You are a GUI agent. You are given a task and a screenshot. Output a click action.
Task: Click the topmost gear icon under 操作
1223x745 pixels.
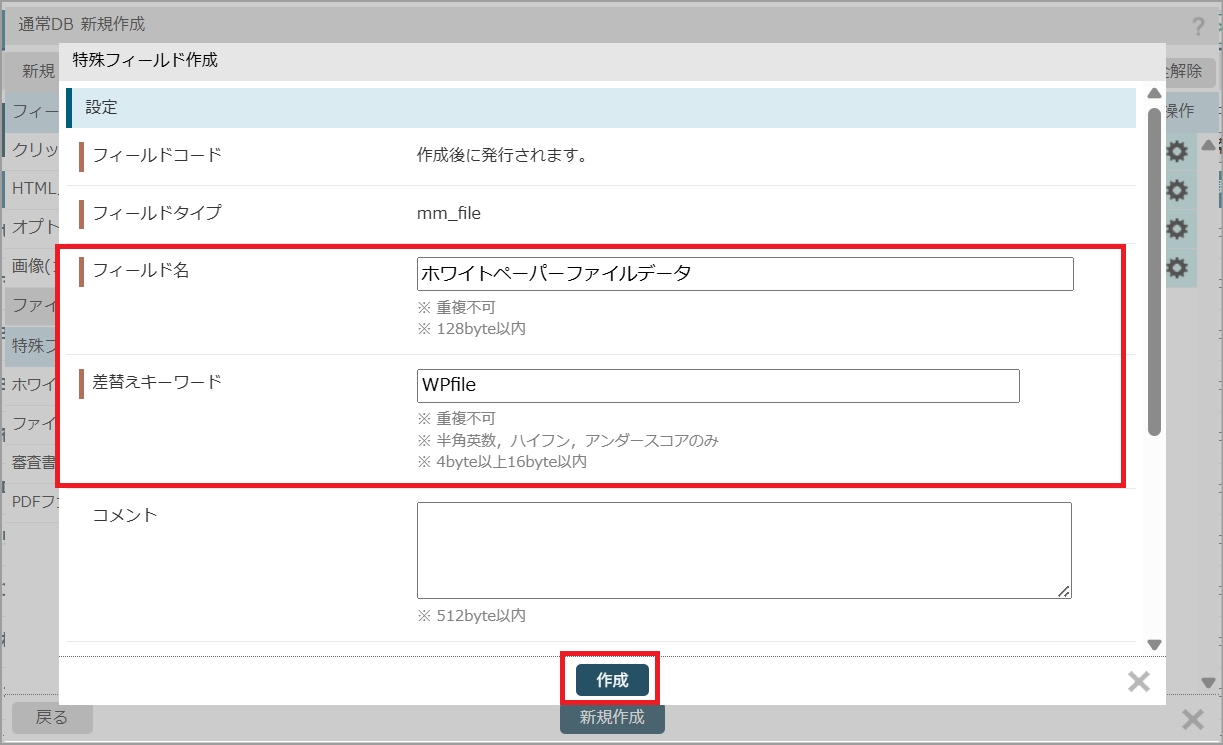[x=1177, y=152]
